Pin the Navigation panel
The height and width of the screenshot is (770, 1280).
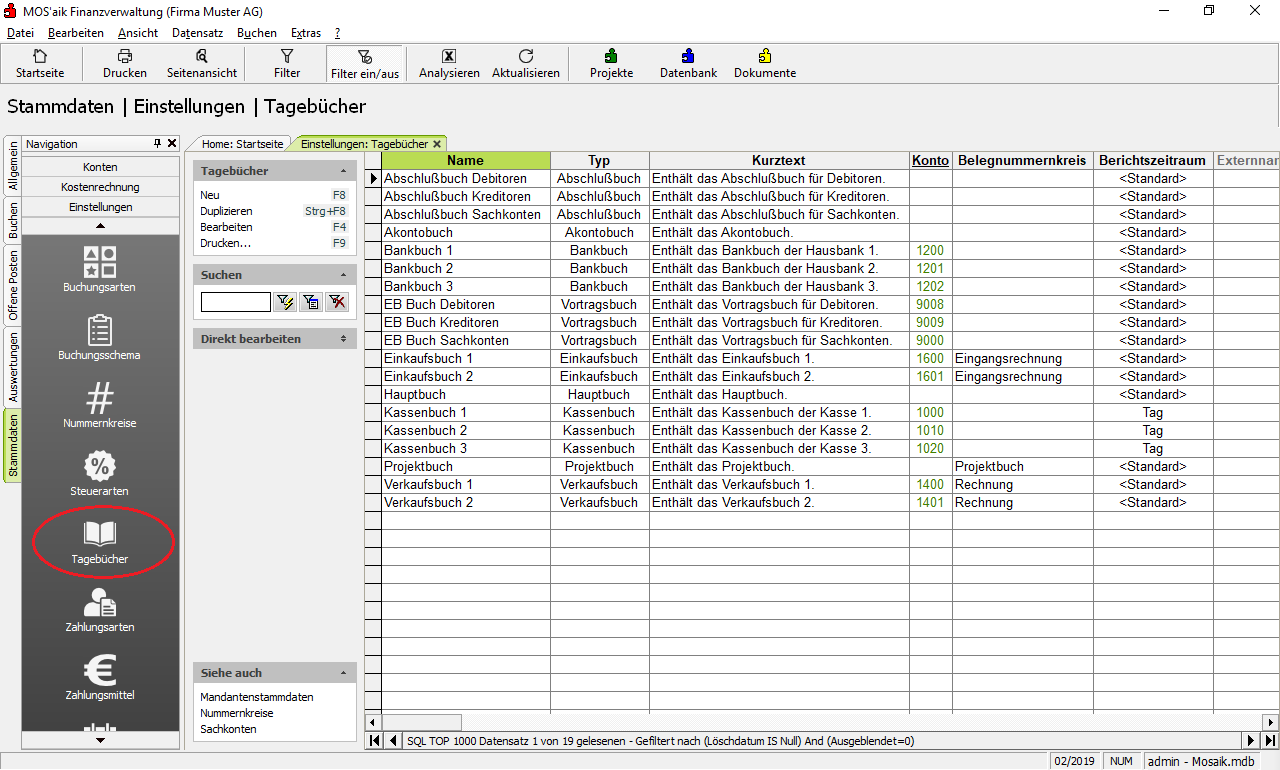(x=157, y=144)
